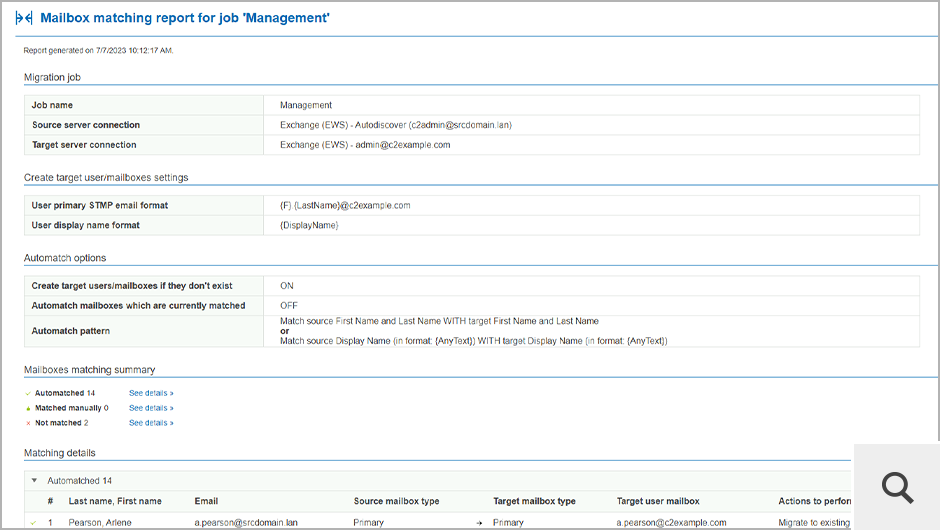Click the Source server connection value

tap(396, 125)
